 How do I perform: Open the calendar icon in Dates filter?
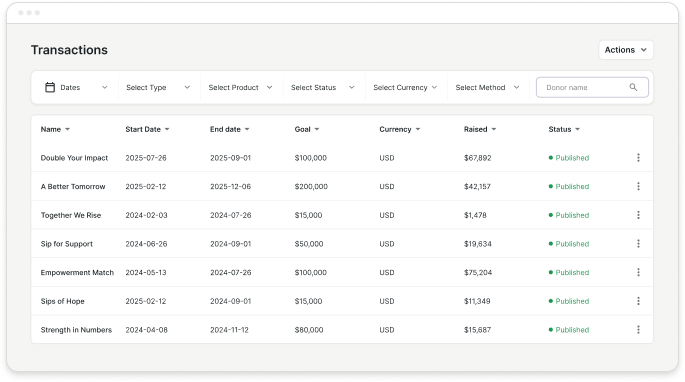point(50,87)
